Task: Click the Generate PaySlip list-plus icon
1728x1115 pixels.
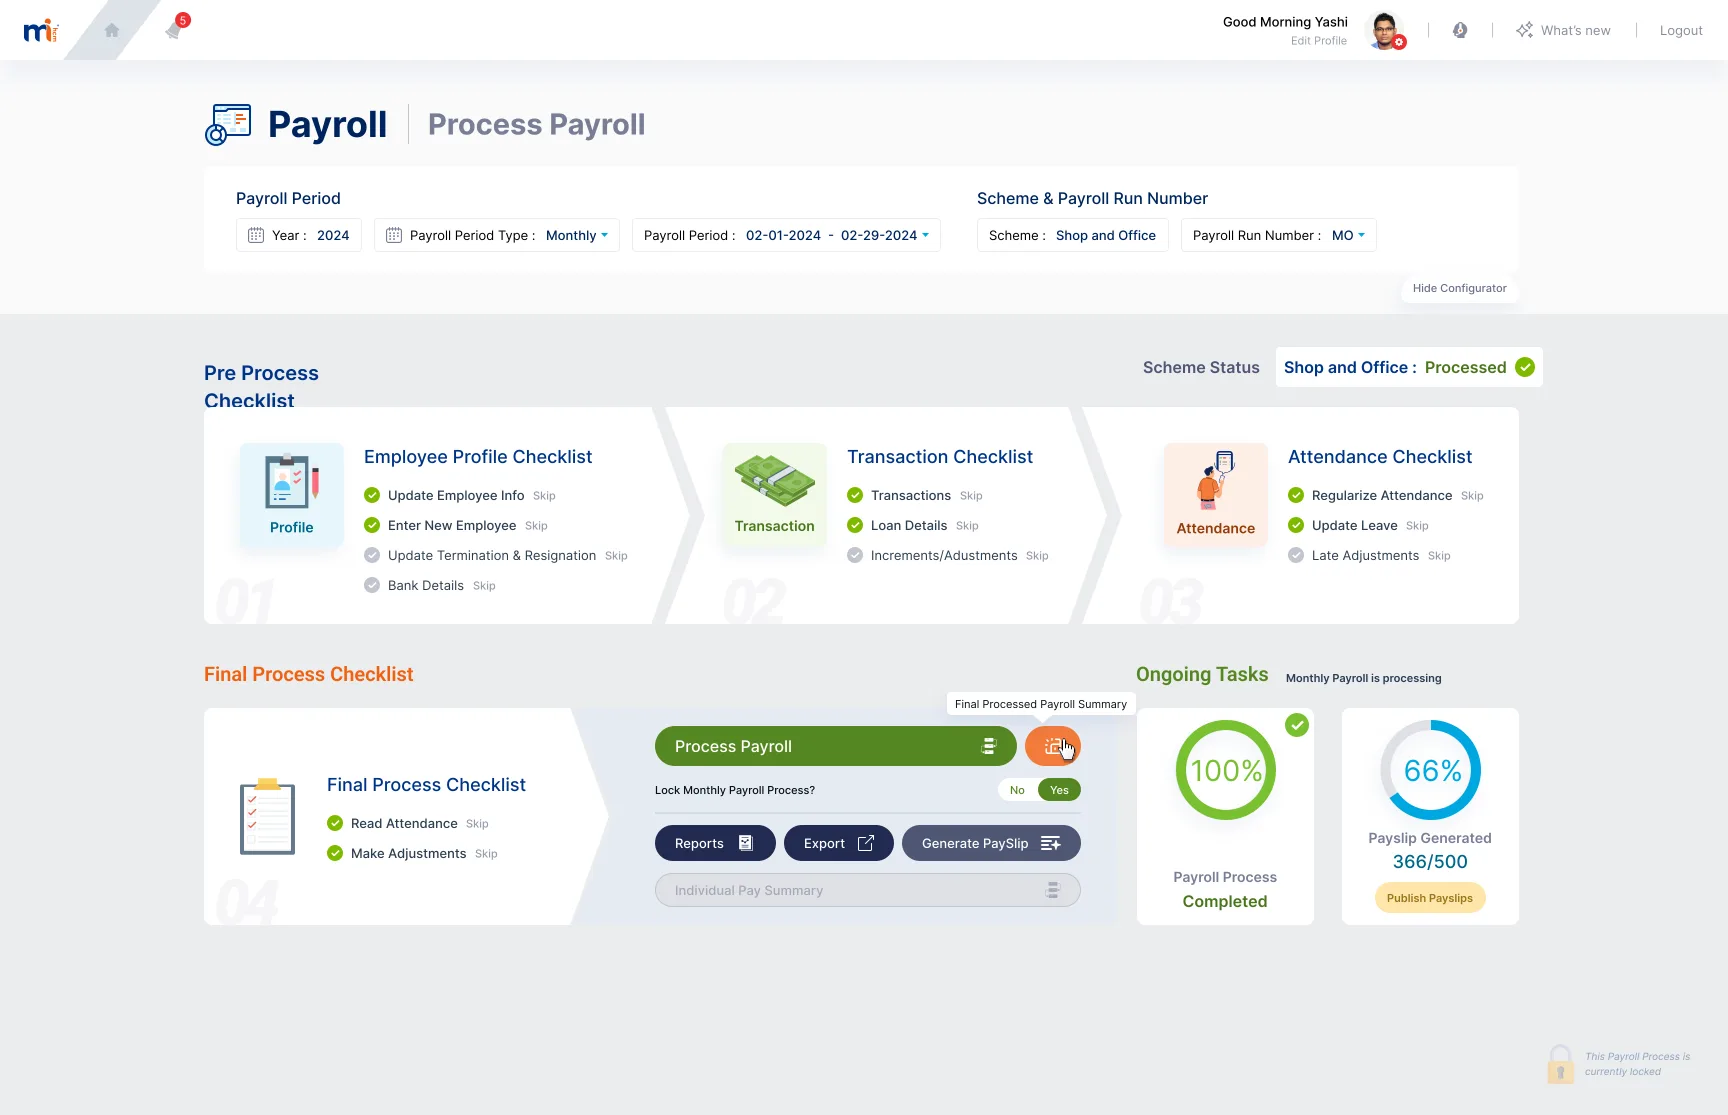Action: coord(1050,843)
